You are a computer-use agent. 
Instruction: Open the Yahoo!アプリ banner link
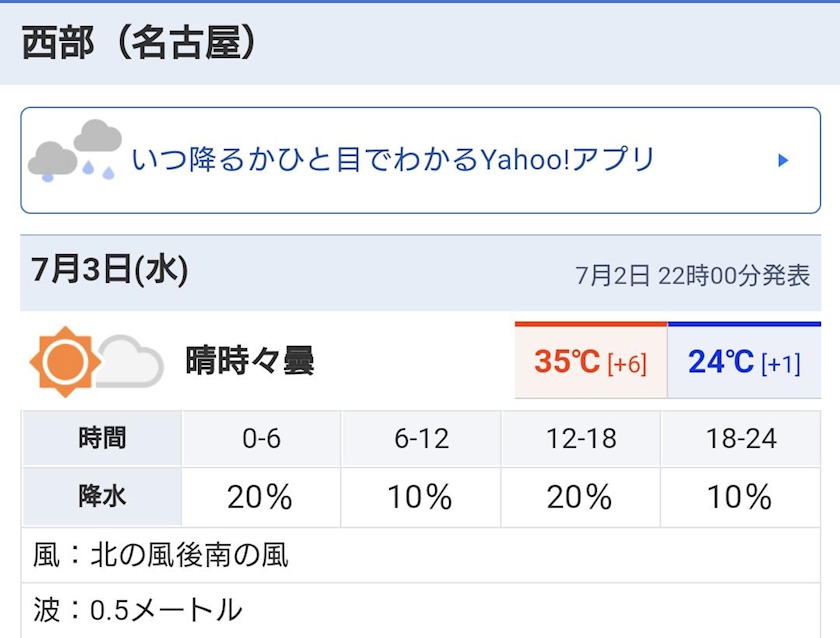pyautogui.click(x=393, y=160)
